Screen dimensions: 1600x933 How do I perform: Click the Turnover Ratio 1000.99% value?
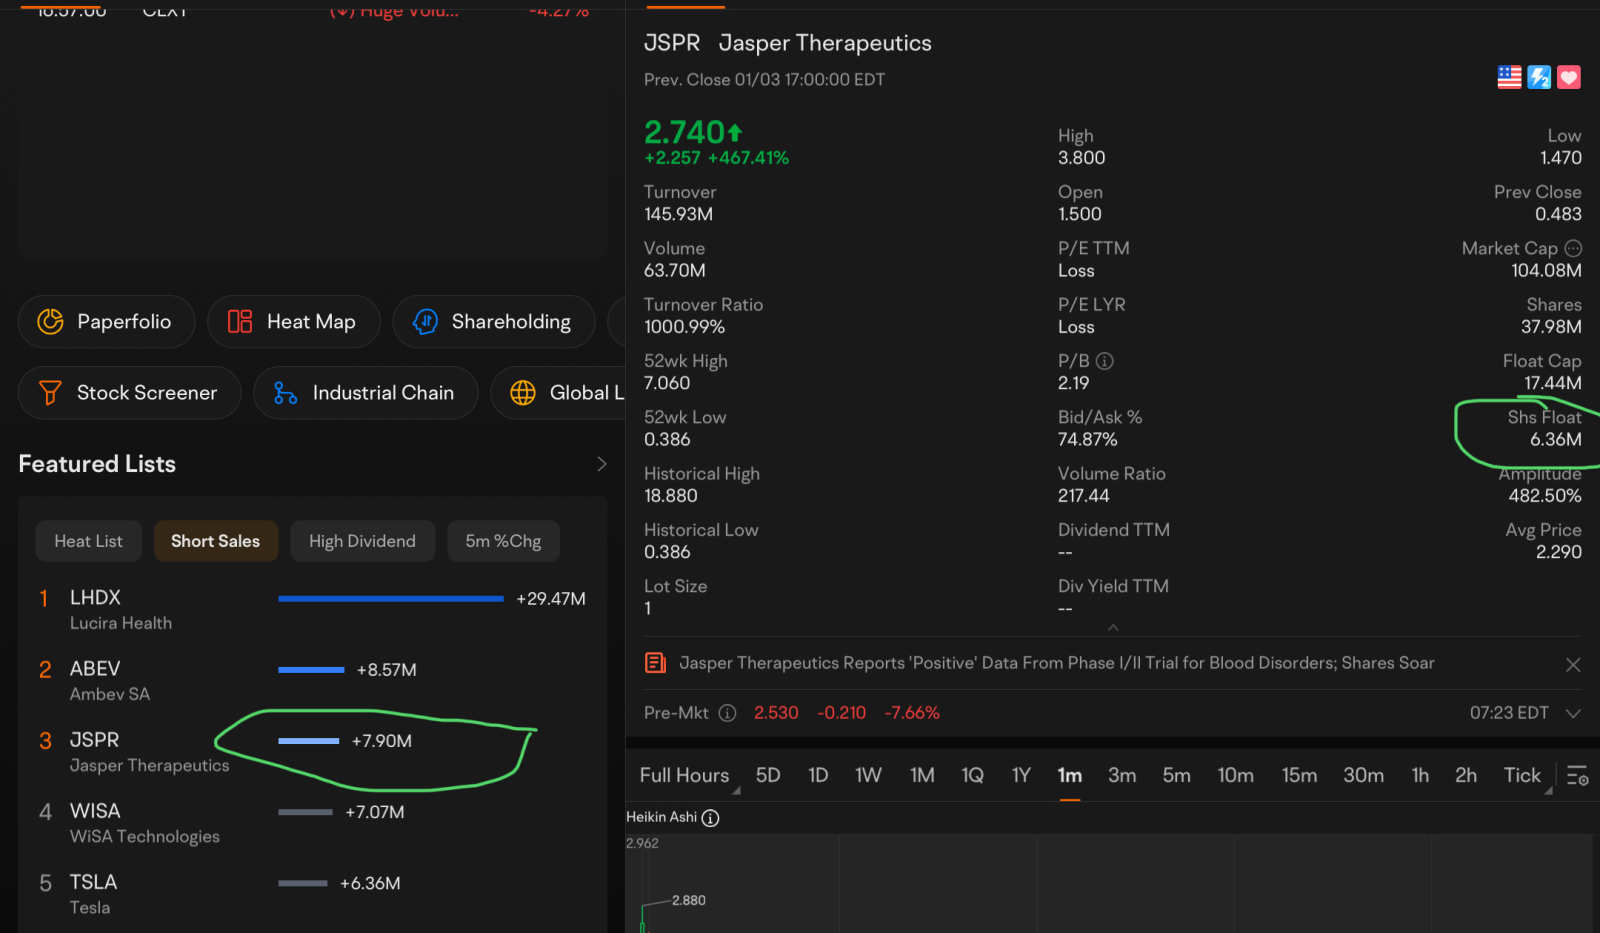point(685,327)
